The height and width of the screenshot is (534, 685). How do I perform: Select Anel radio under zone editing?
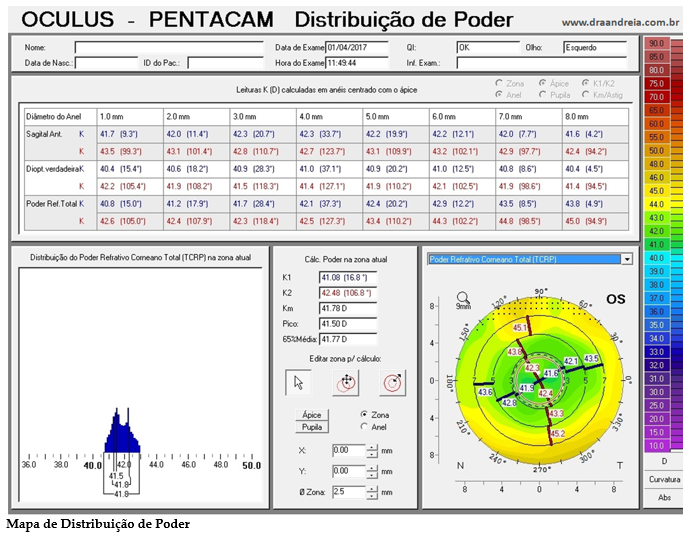[x=364, y=427]
